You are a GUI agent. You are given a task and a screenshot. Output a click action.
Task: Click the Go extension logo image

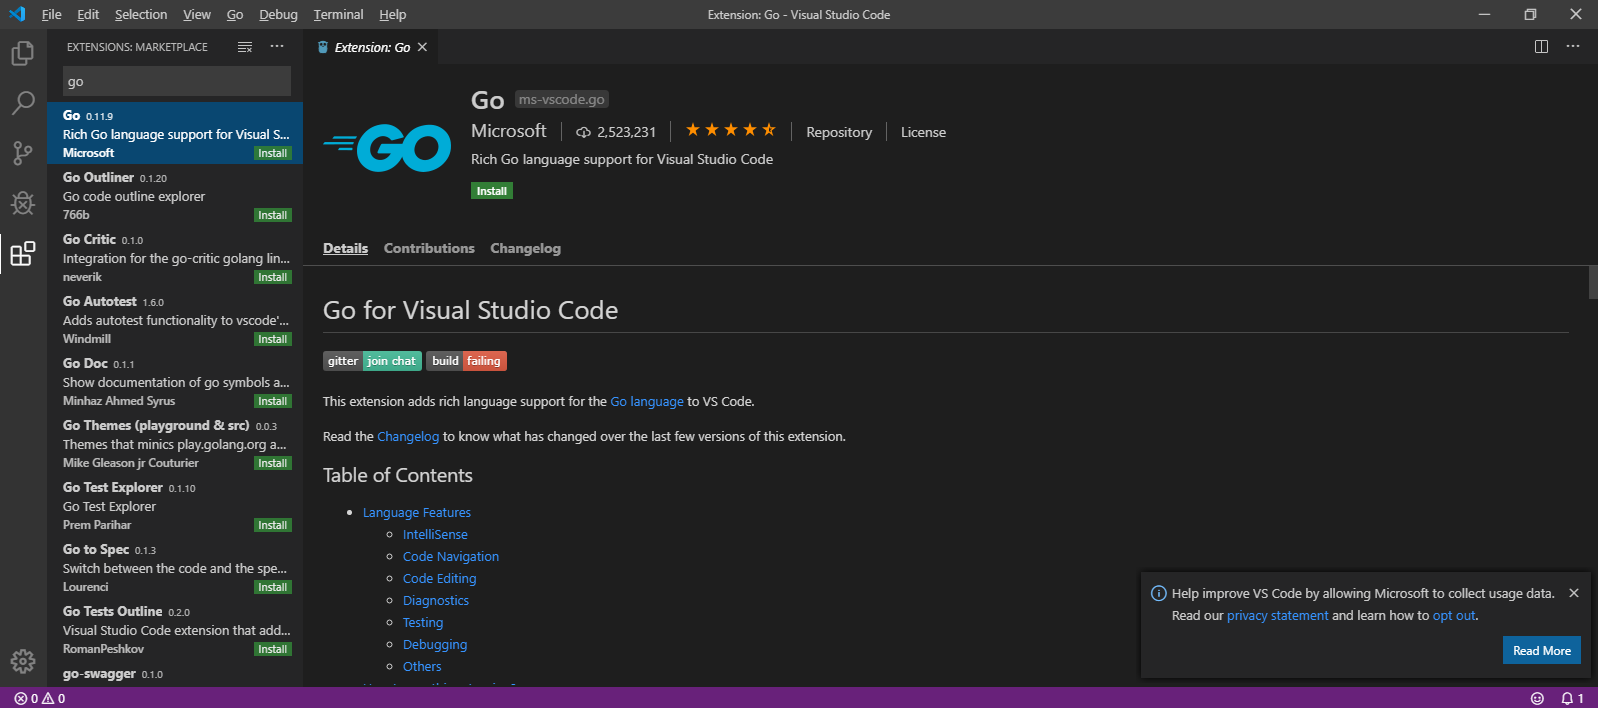[x=387, y=148]
